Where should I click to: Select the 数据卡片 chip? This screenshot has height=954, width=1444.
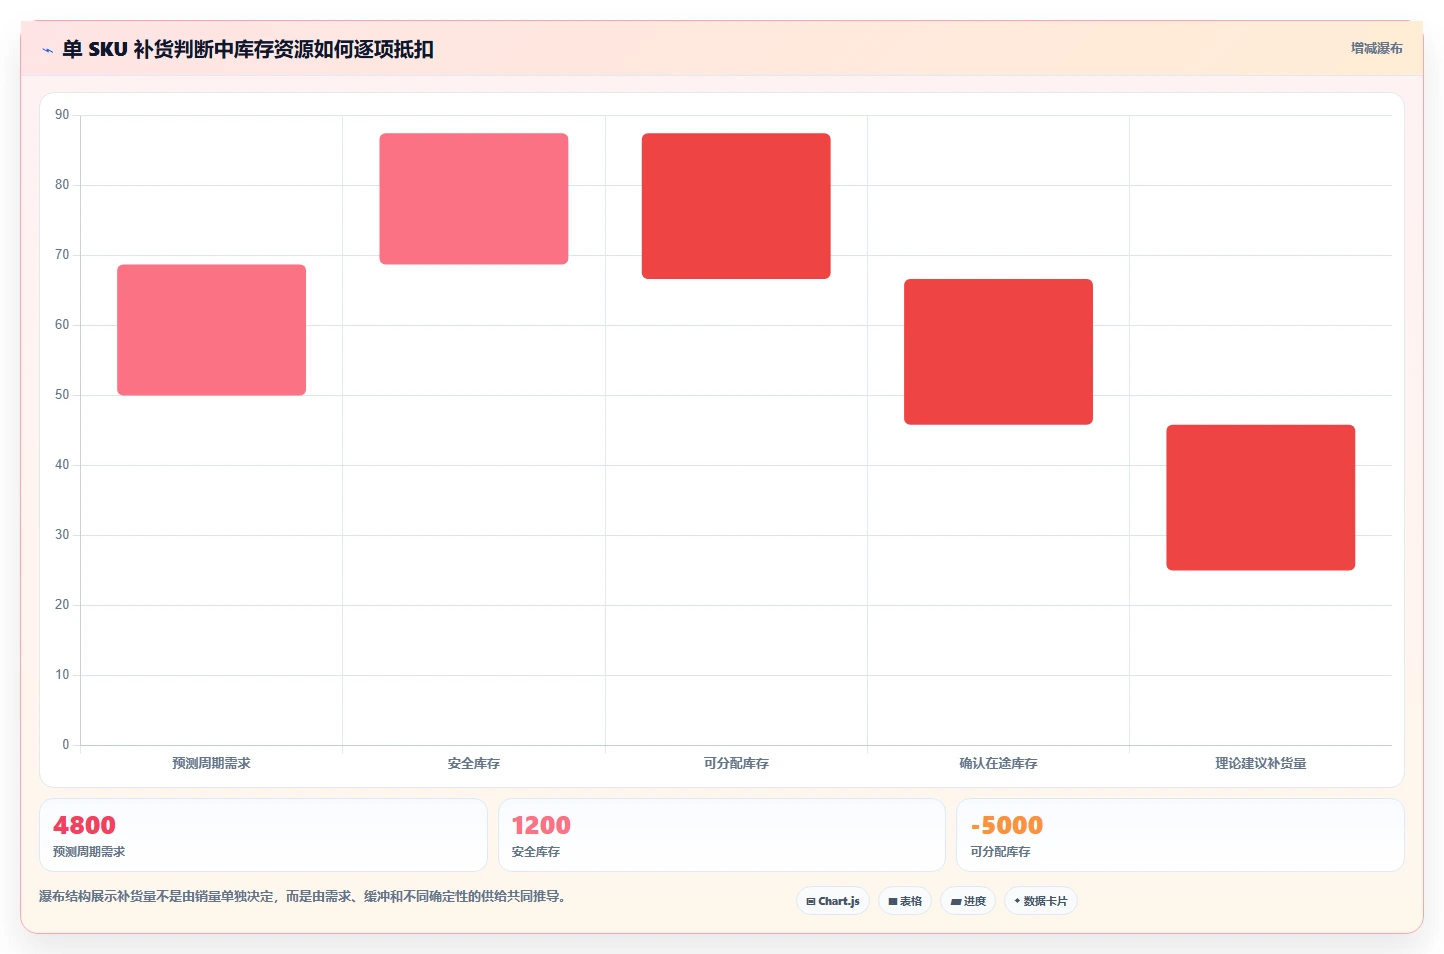(x=1041, y=901)
